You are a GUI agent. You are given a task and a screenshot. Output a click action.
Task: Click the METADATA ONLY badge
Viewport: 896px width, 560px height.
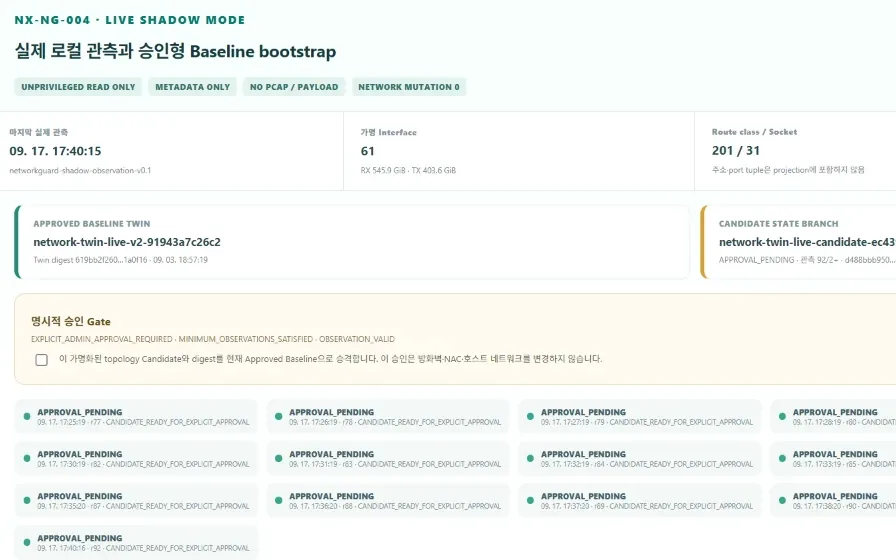coord(193,87)
